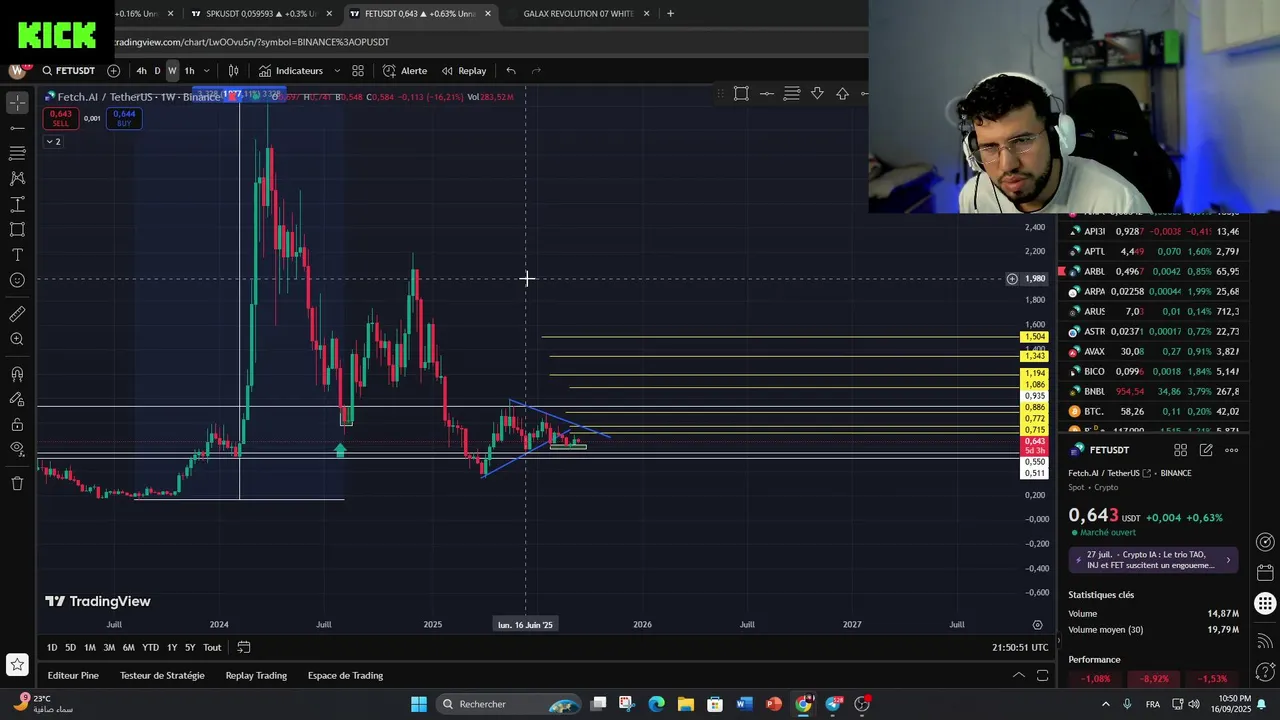1280x720 pixels.
Task: Select 1D date range
Action: click(x=52, y=648)
